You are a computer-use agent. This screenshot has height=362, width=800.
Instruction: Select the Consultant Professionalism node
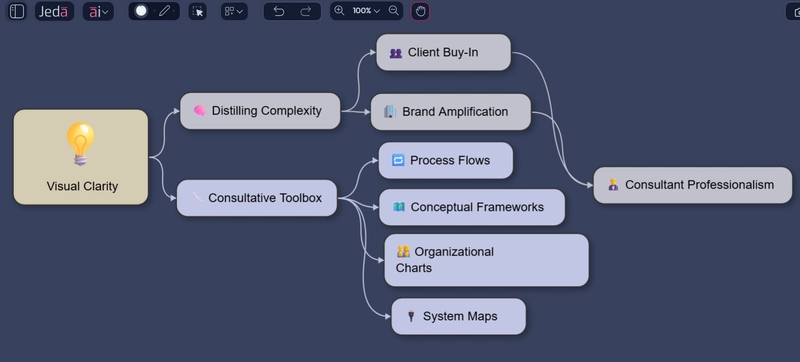point(693,185)
